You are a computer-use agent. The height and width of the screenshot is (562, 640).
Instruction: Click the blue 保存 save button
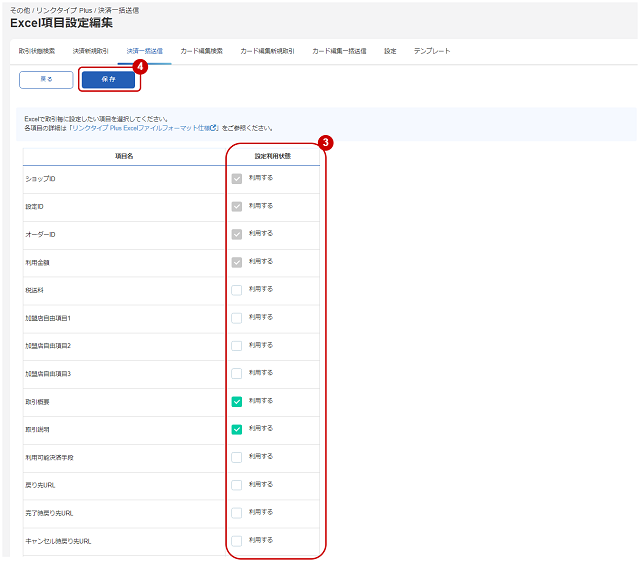click(x=108, y=80)
